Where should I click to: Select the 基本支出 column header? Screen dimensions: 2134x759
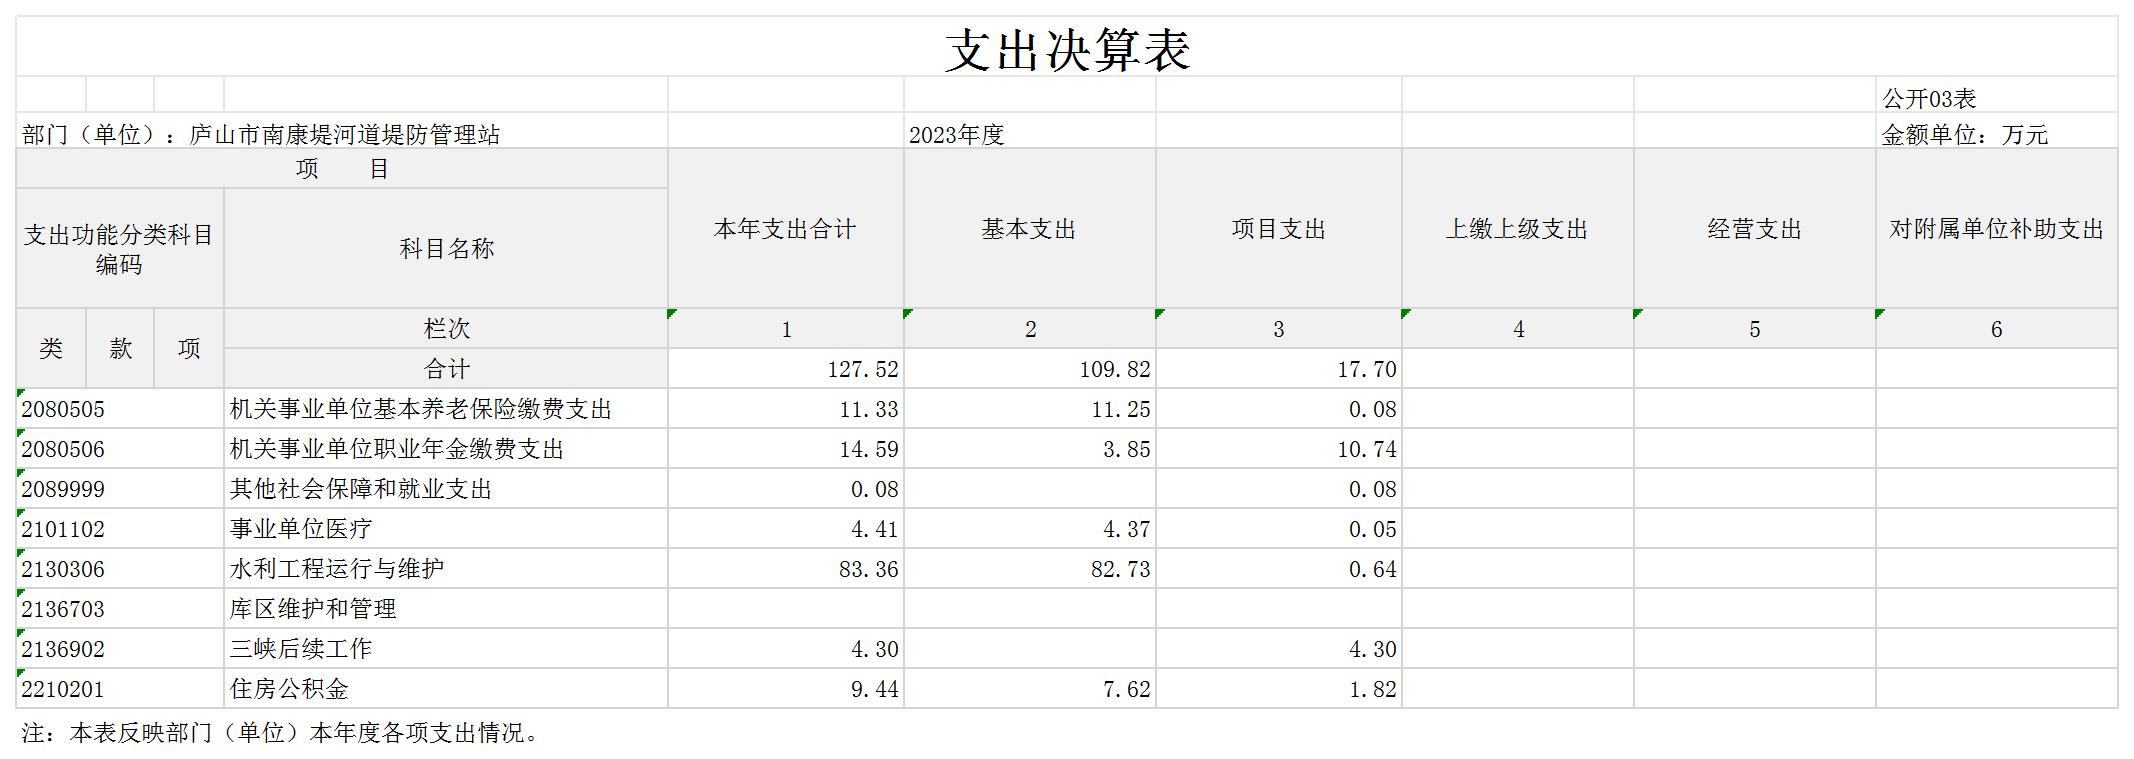1029,229
